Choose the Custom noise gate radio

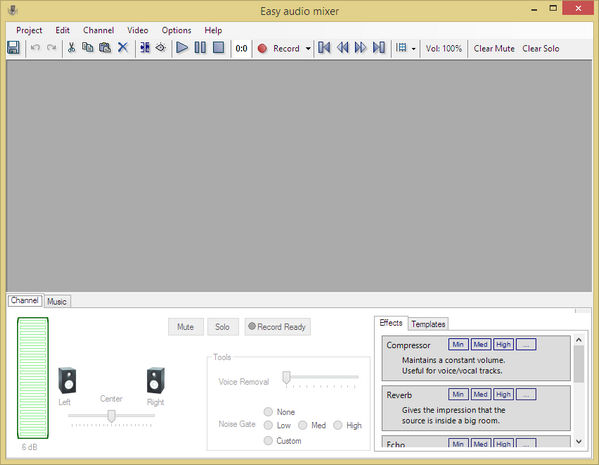click(268, 441)
